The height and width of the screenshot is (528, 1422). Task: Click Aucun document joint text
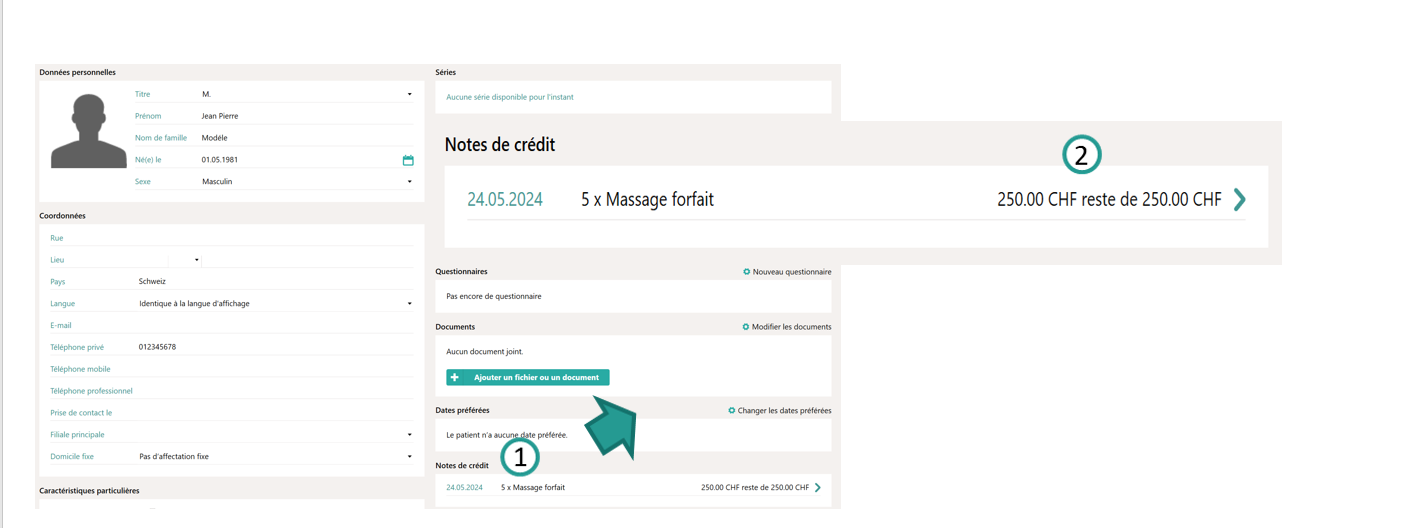pyautogui.click(x=485, y=352)
